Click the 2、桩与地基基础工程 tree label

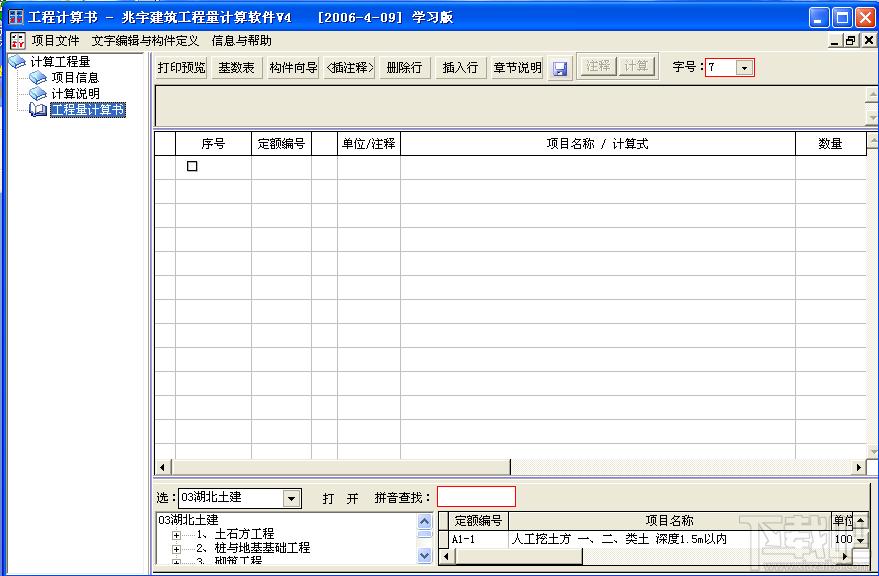pos(253,547)
